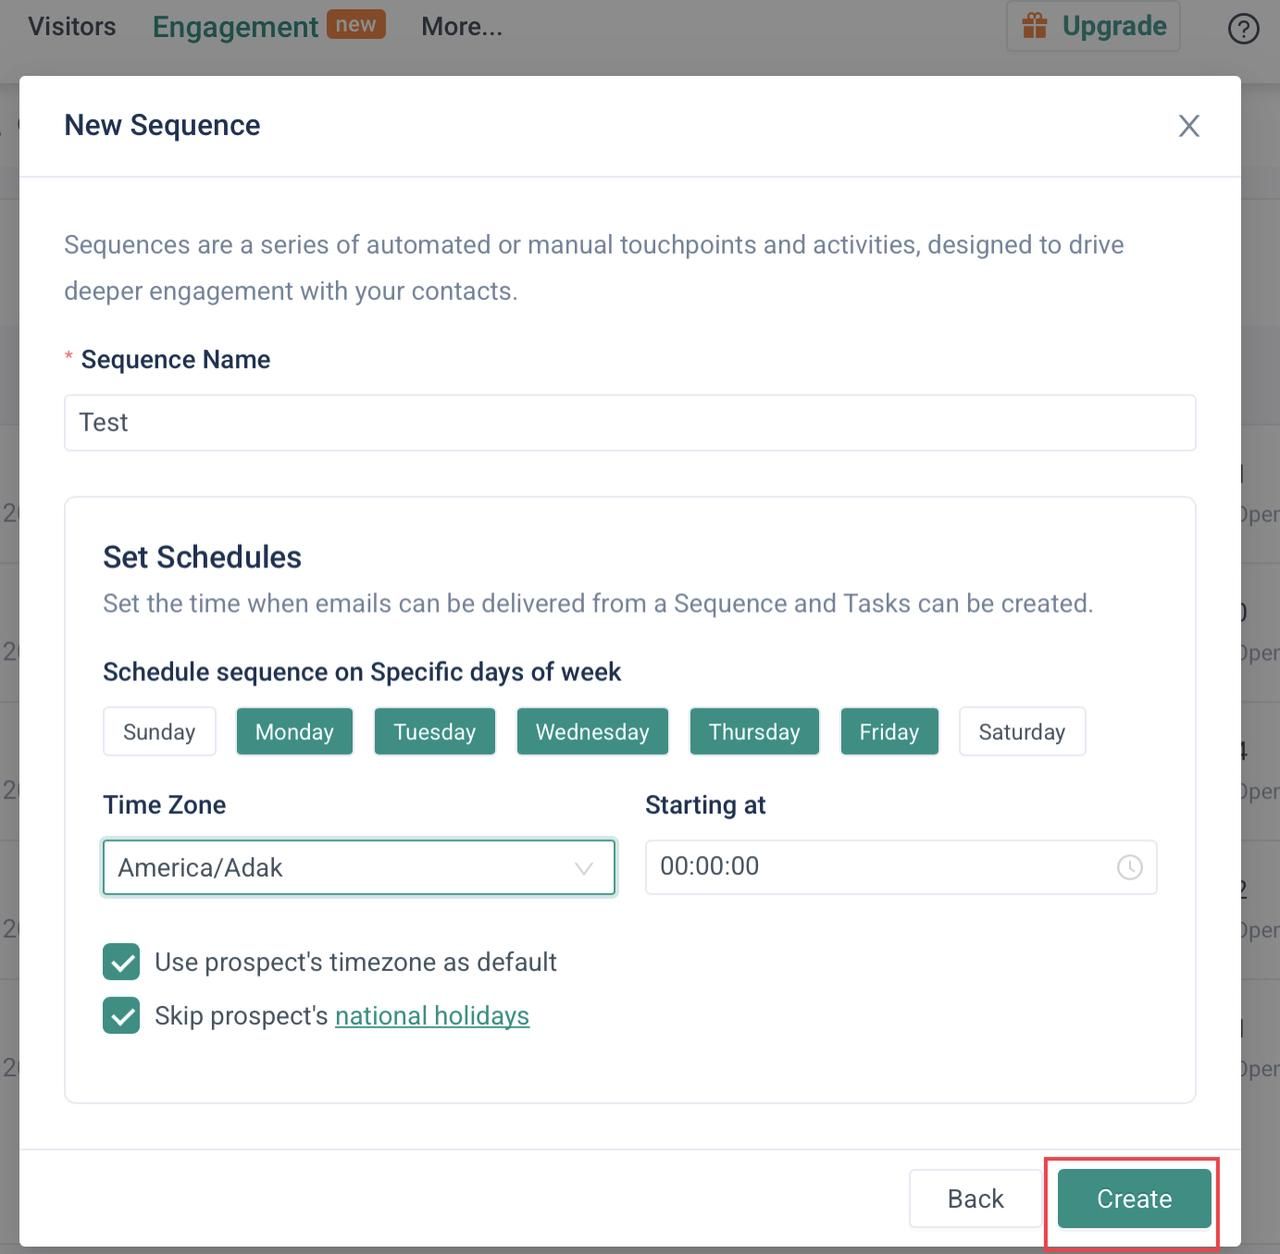Switch to the Engagement tab

pos(235,27)
